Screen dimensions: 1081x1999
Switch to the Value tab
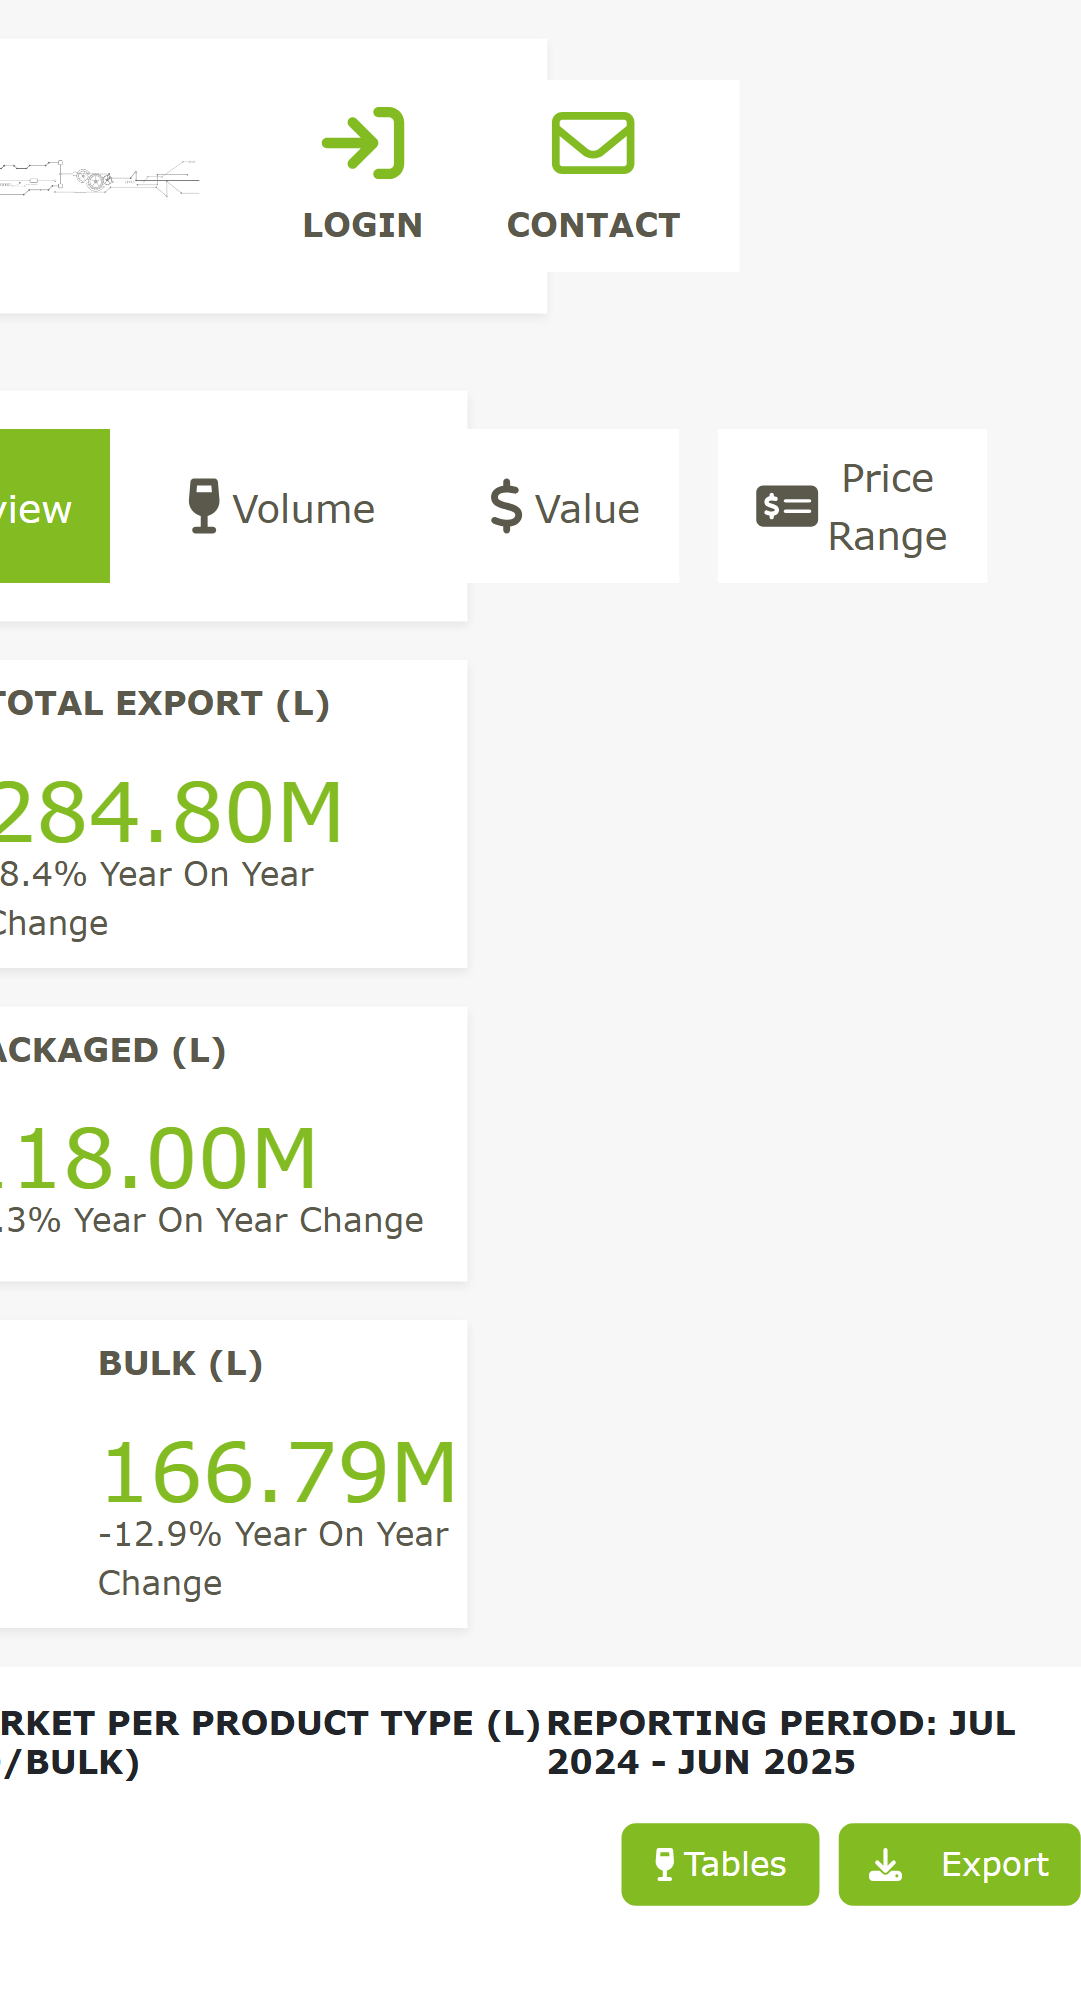point(565,506)
